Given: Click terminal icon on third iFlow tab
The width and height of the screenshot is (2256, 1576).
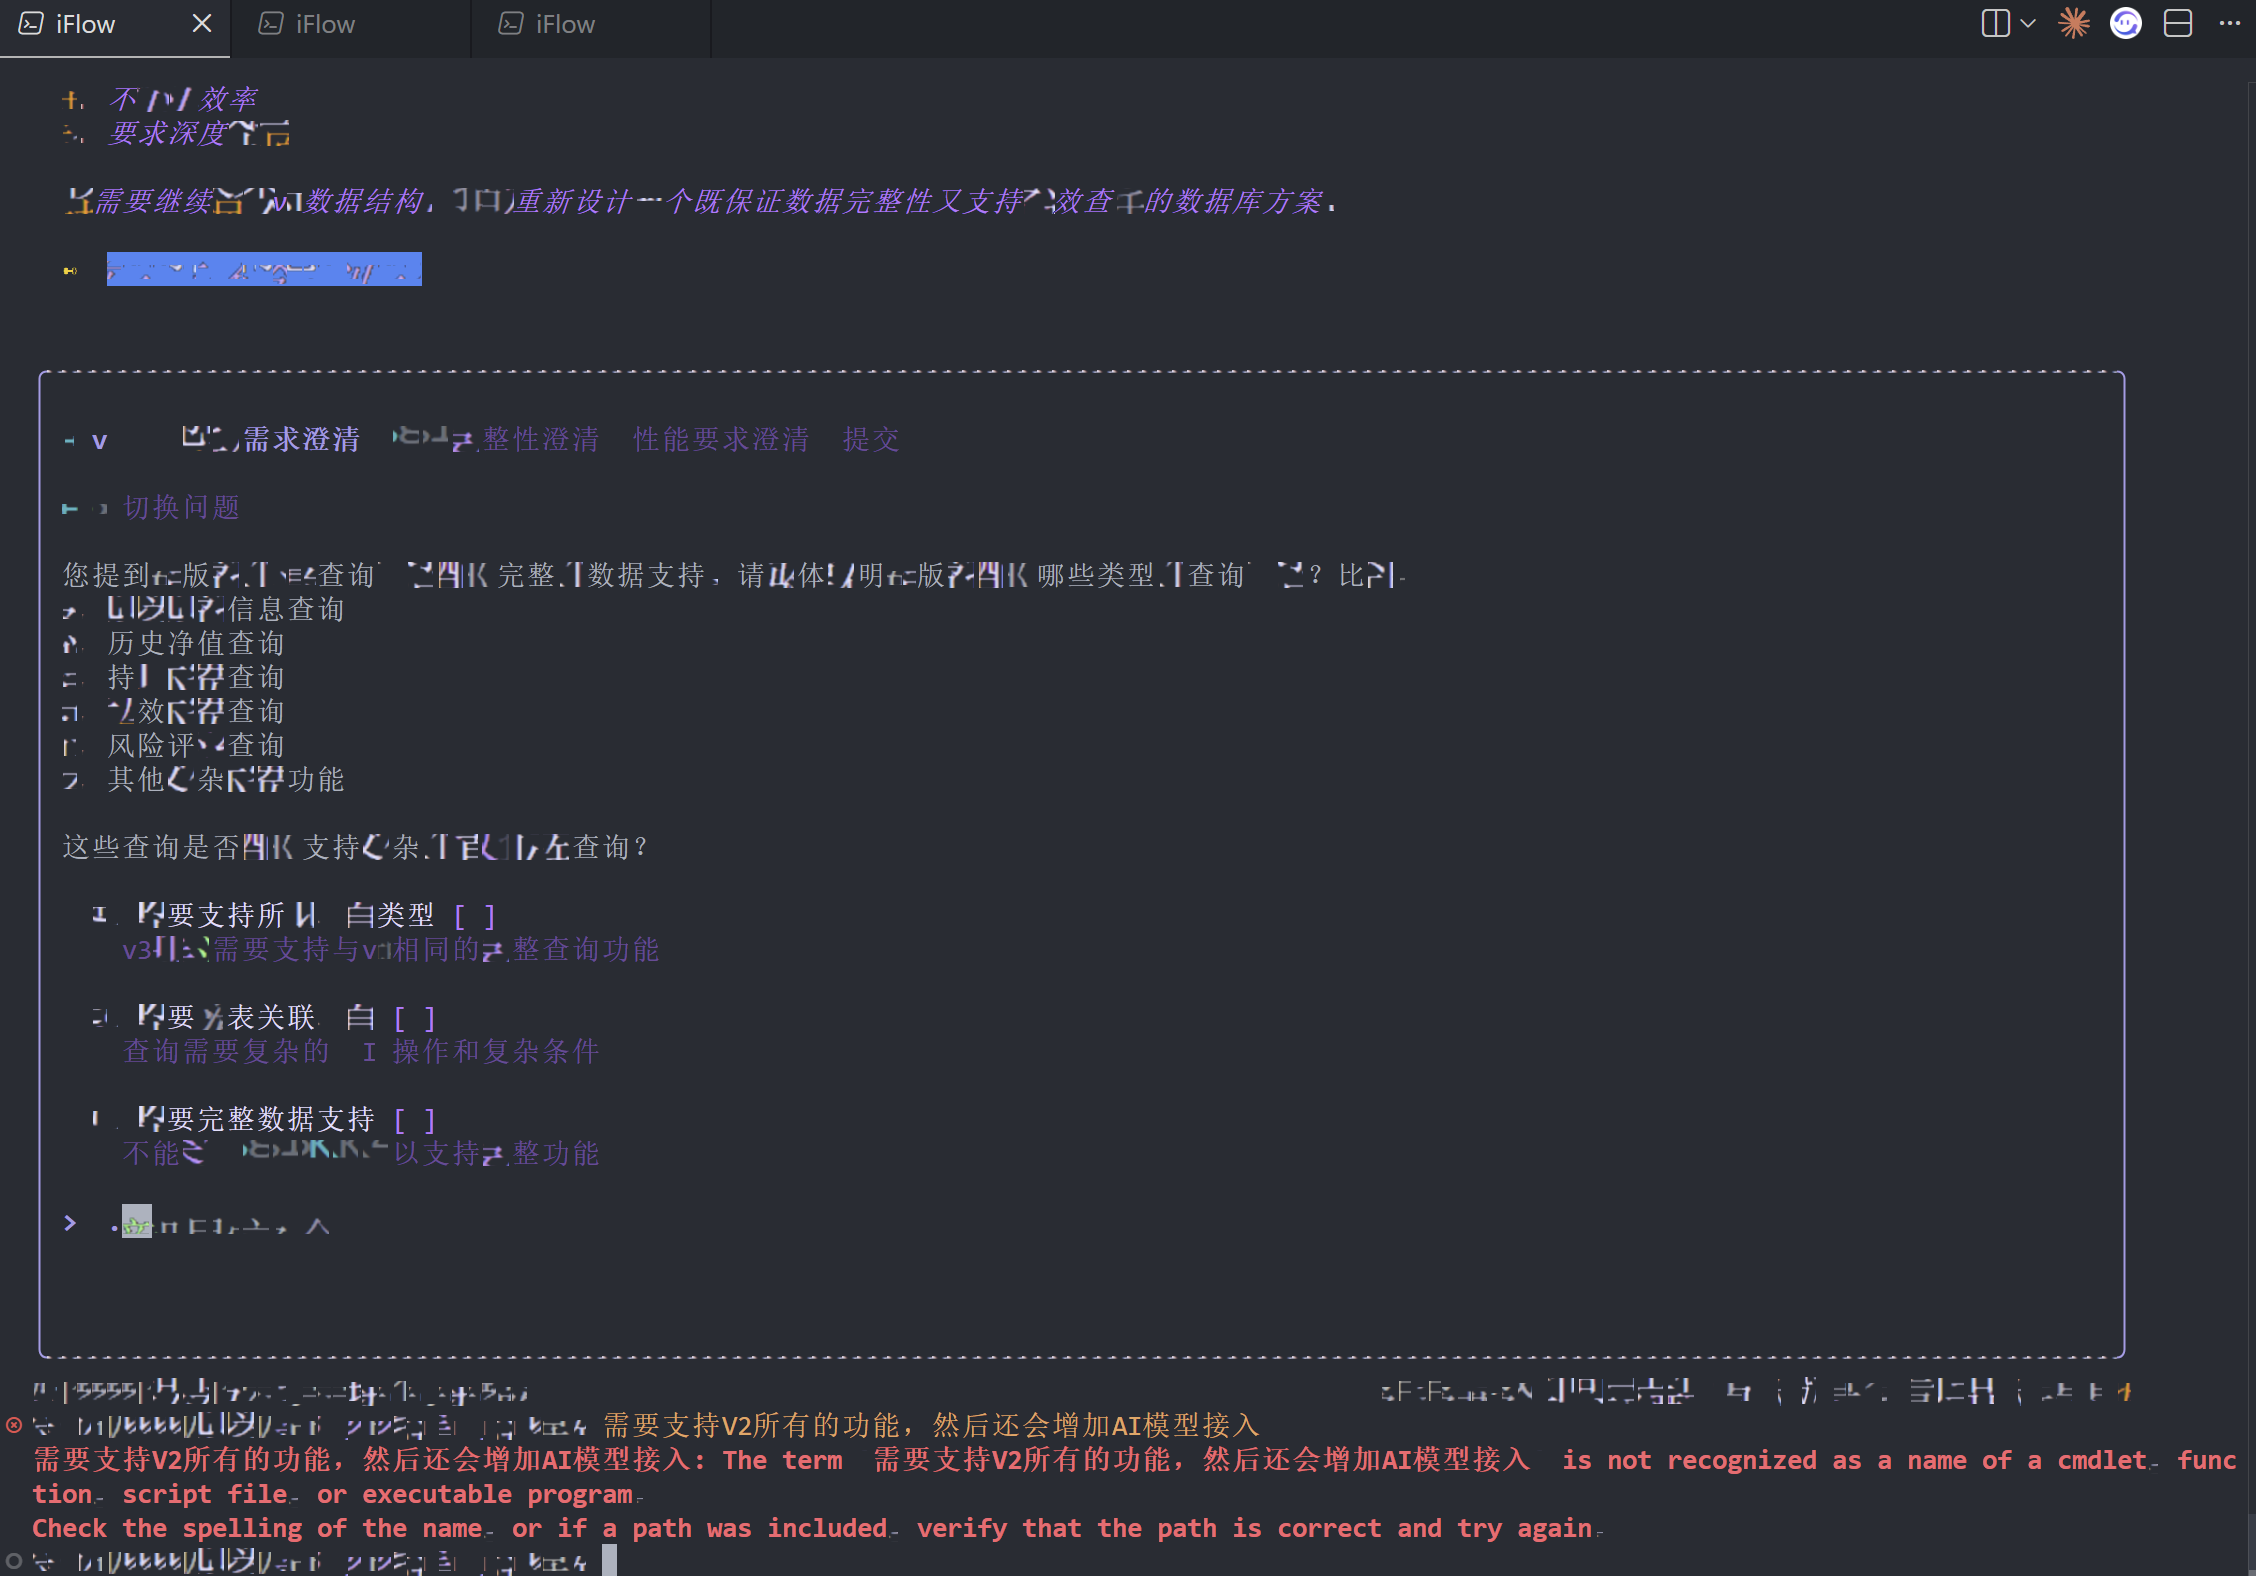Looking at the screenshot, I should click(x=511, y=24).
